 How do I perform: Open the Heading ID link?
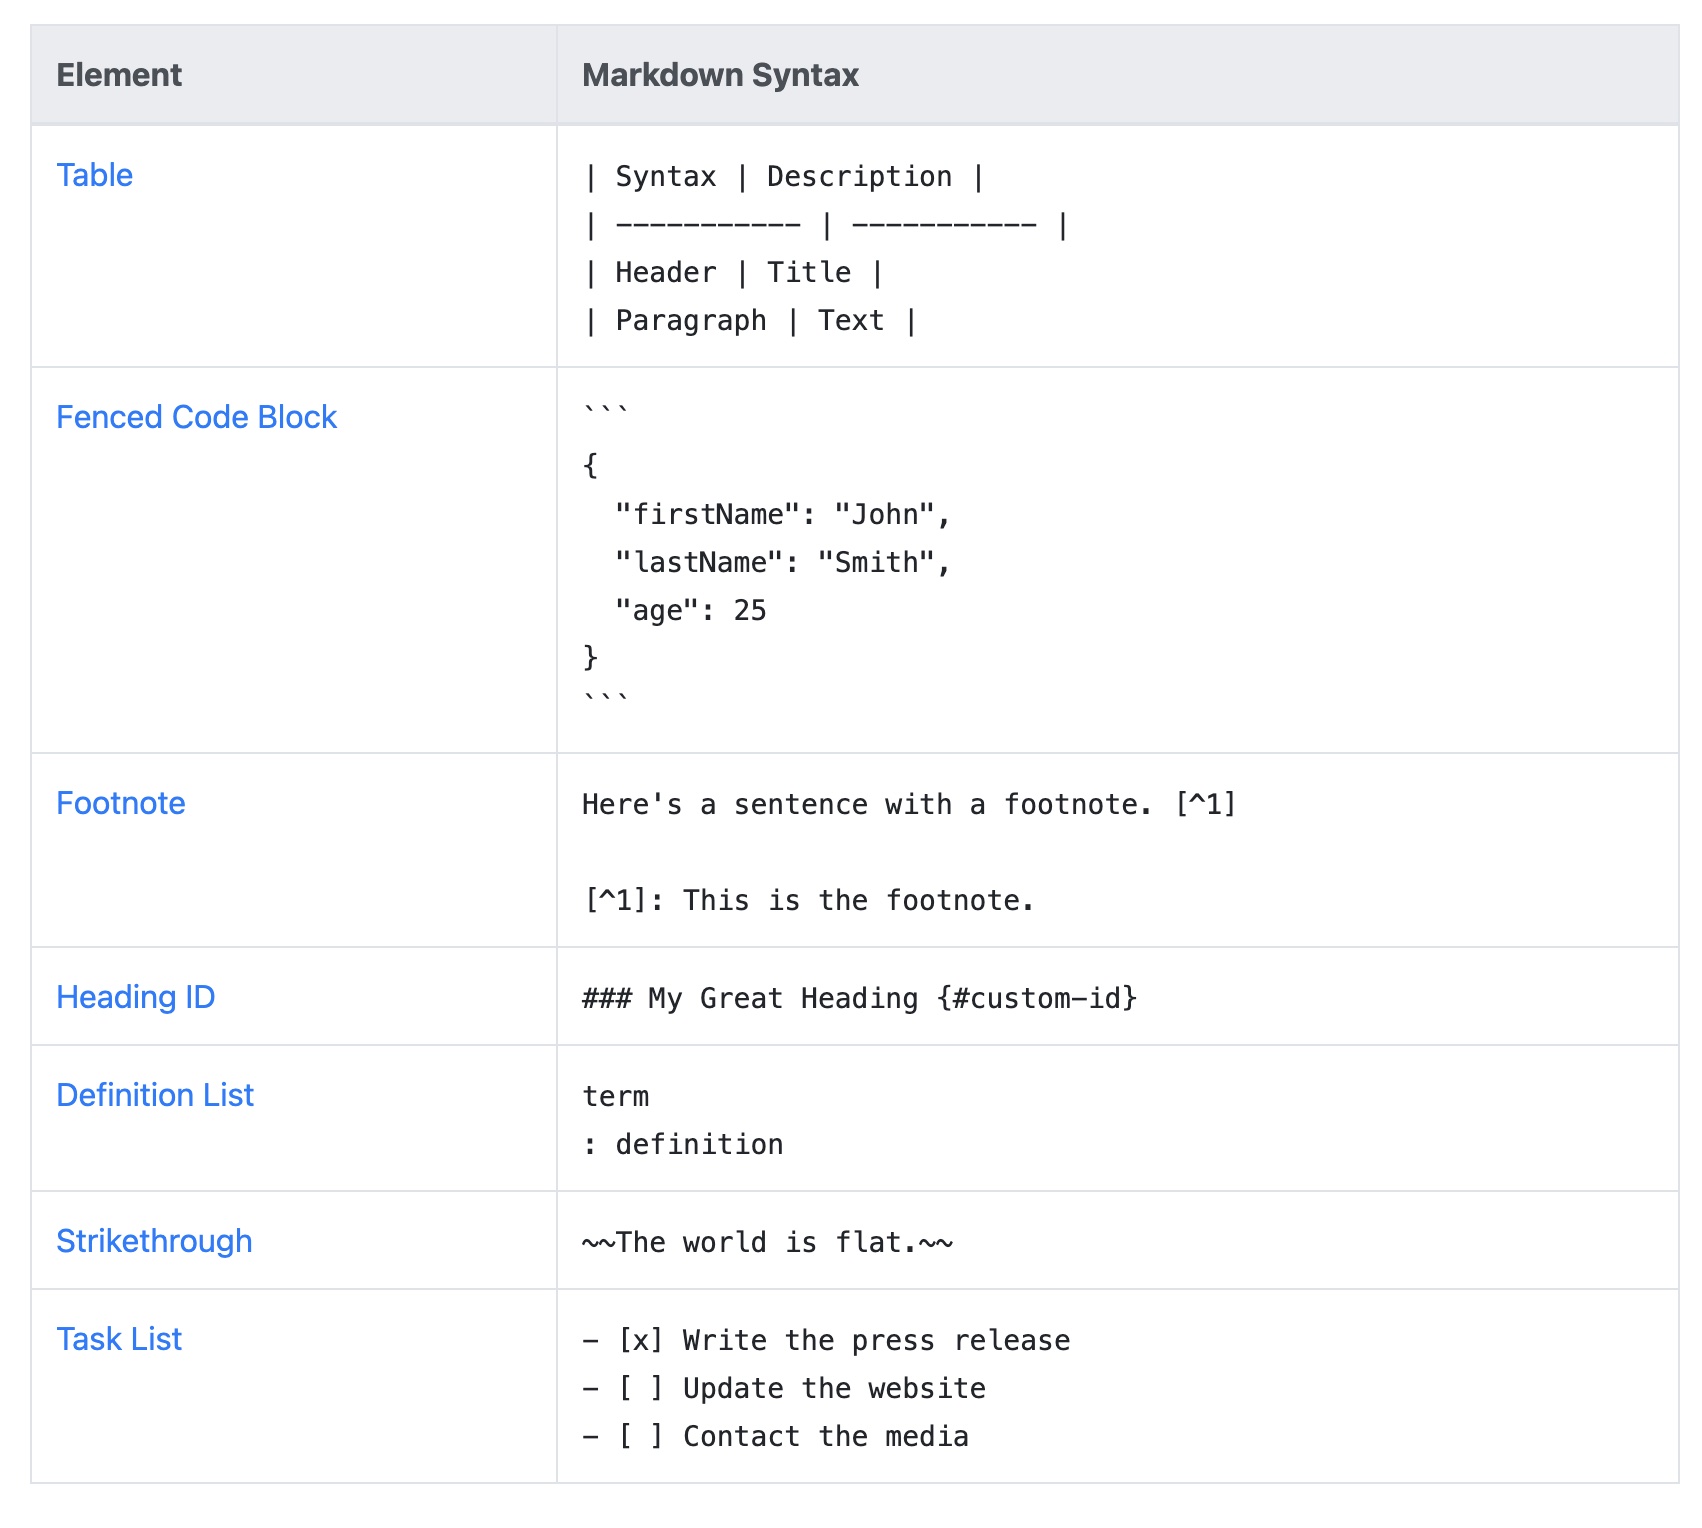tap(136, 997)
